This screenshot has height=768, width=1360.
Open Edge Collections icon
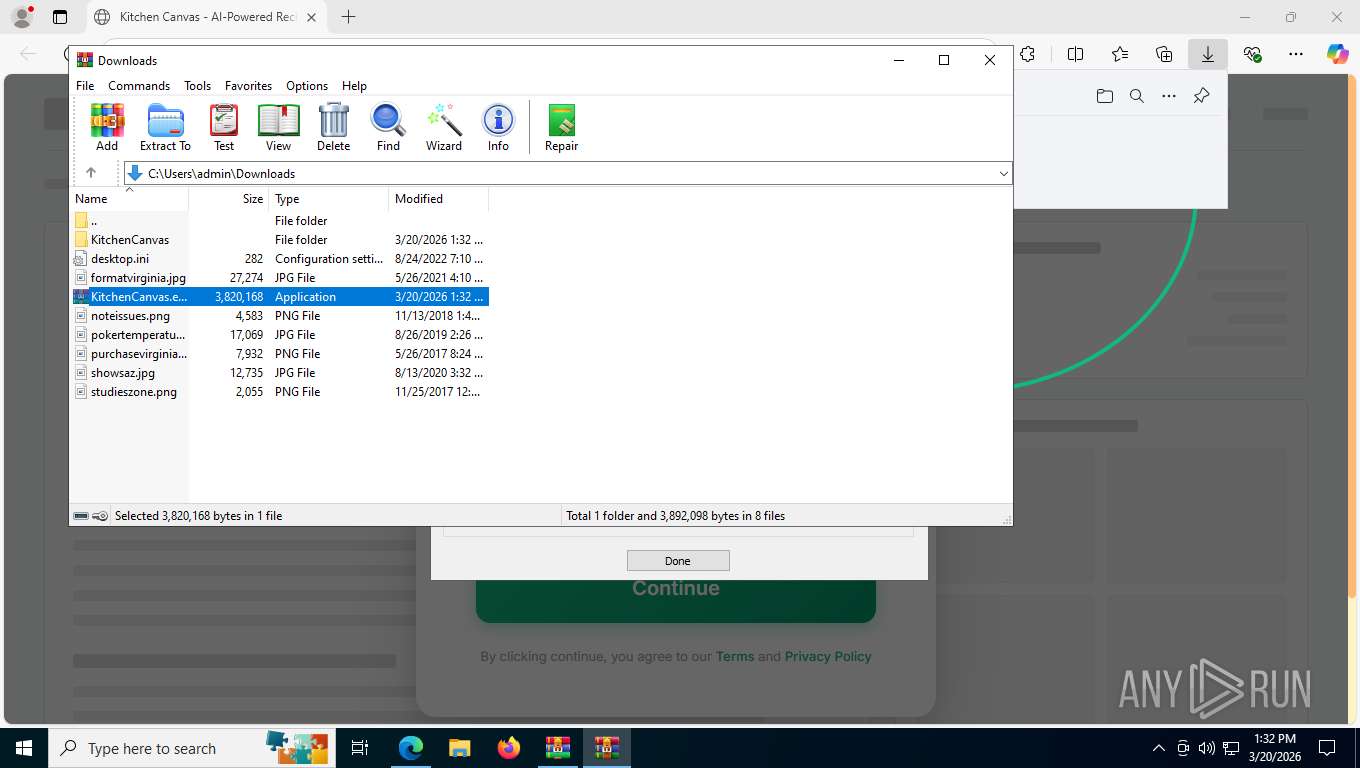(1164, 54)
